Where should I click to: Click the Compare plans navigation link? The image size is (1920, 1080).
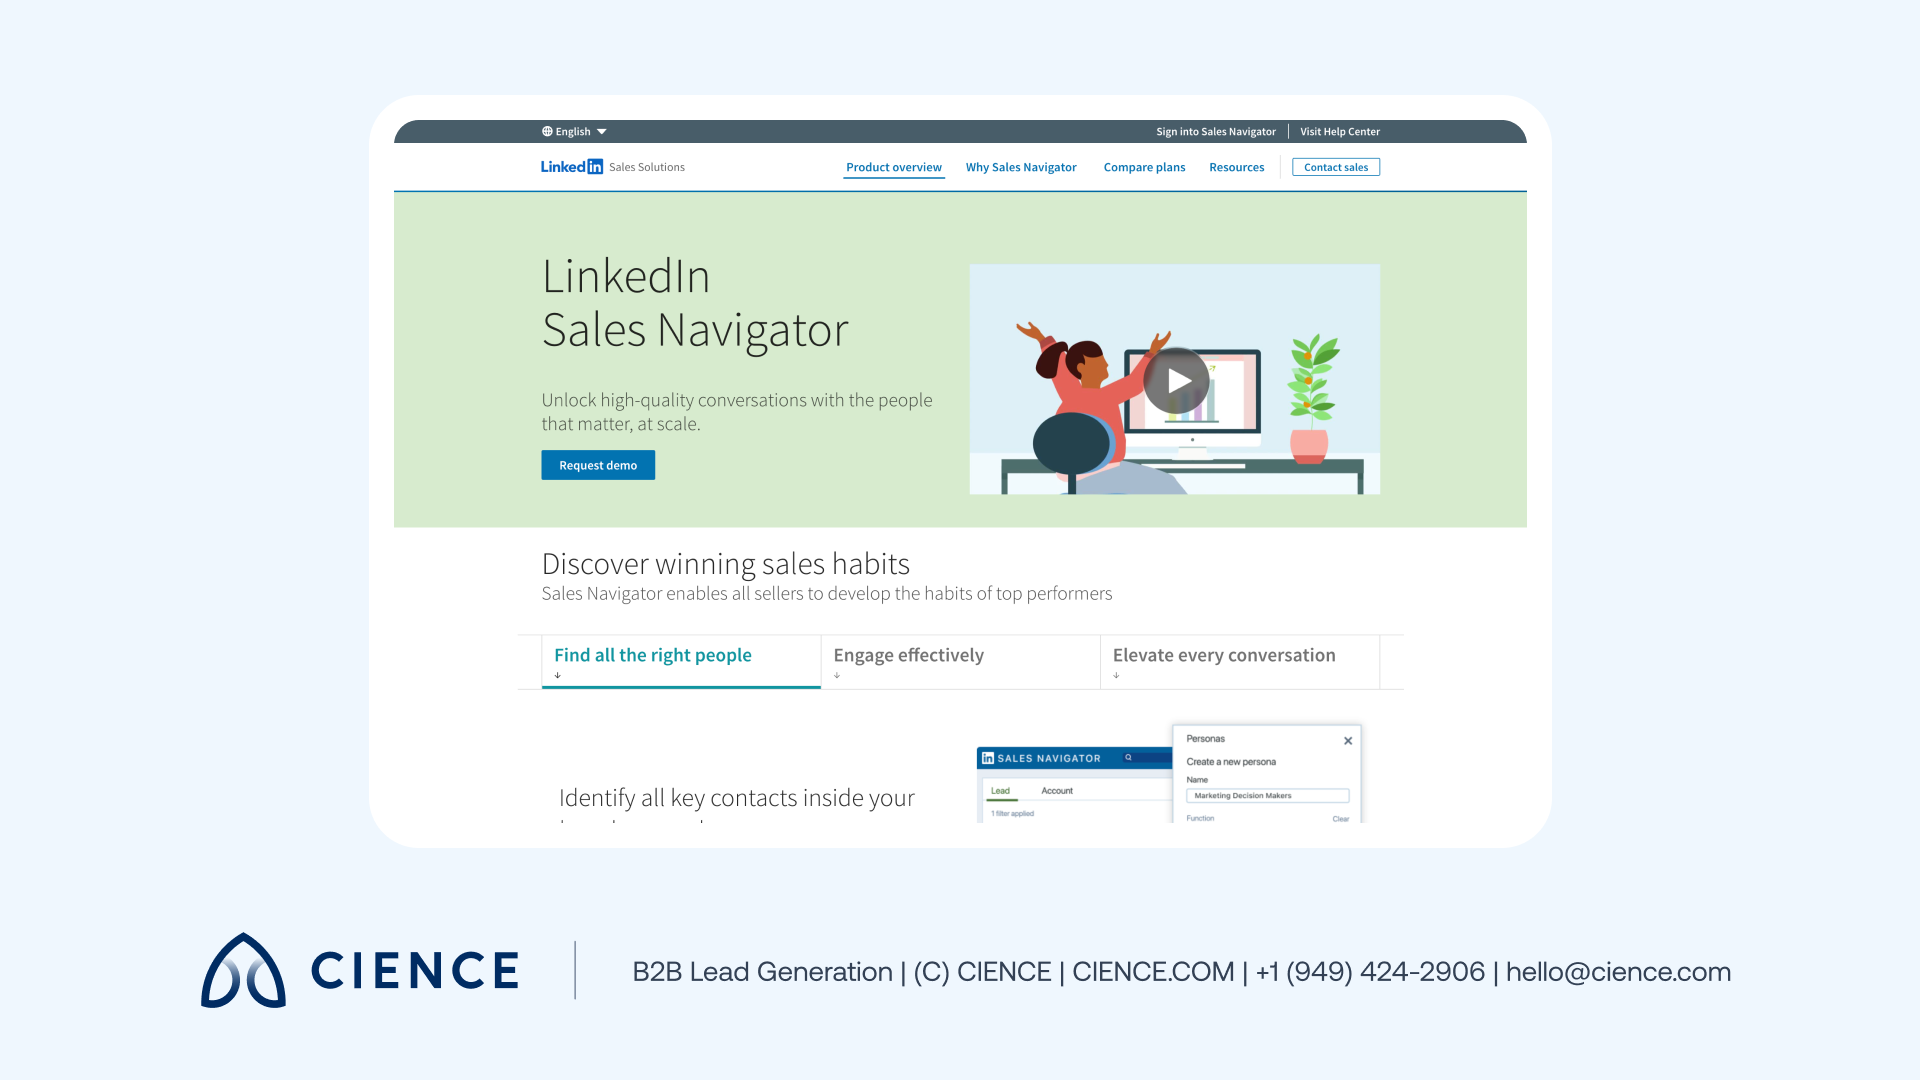1142,166
